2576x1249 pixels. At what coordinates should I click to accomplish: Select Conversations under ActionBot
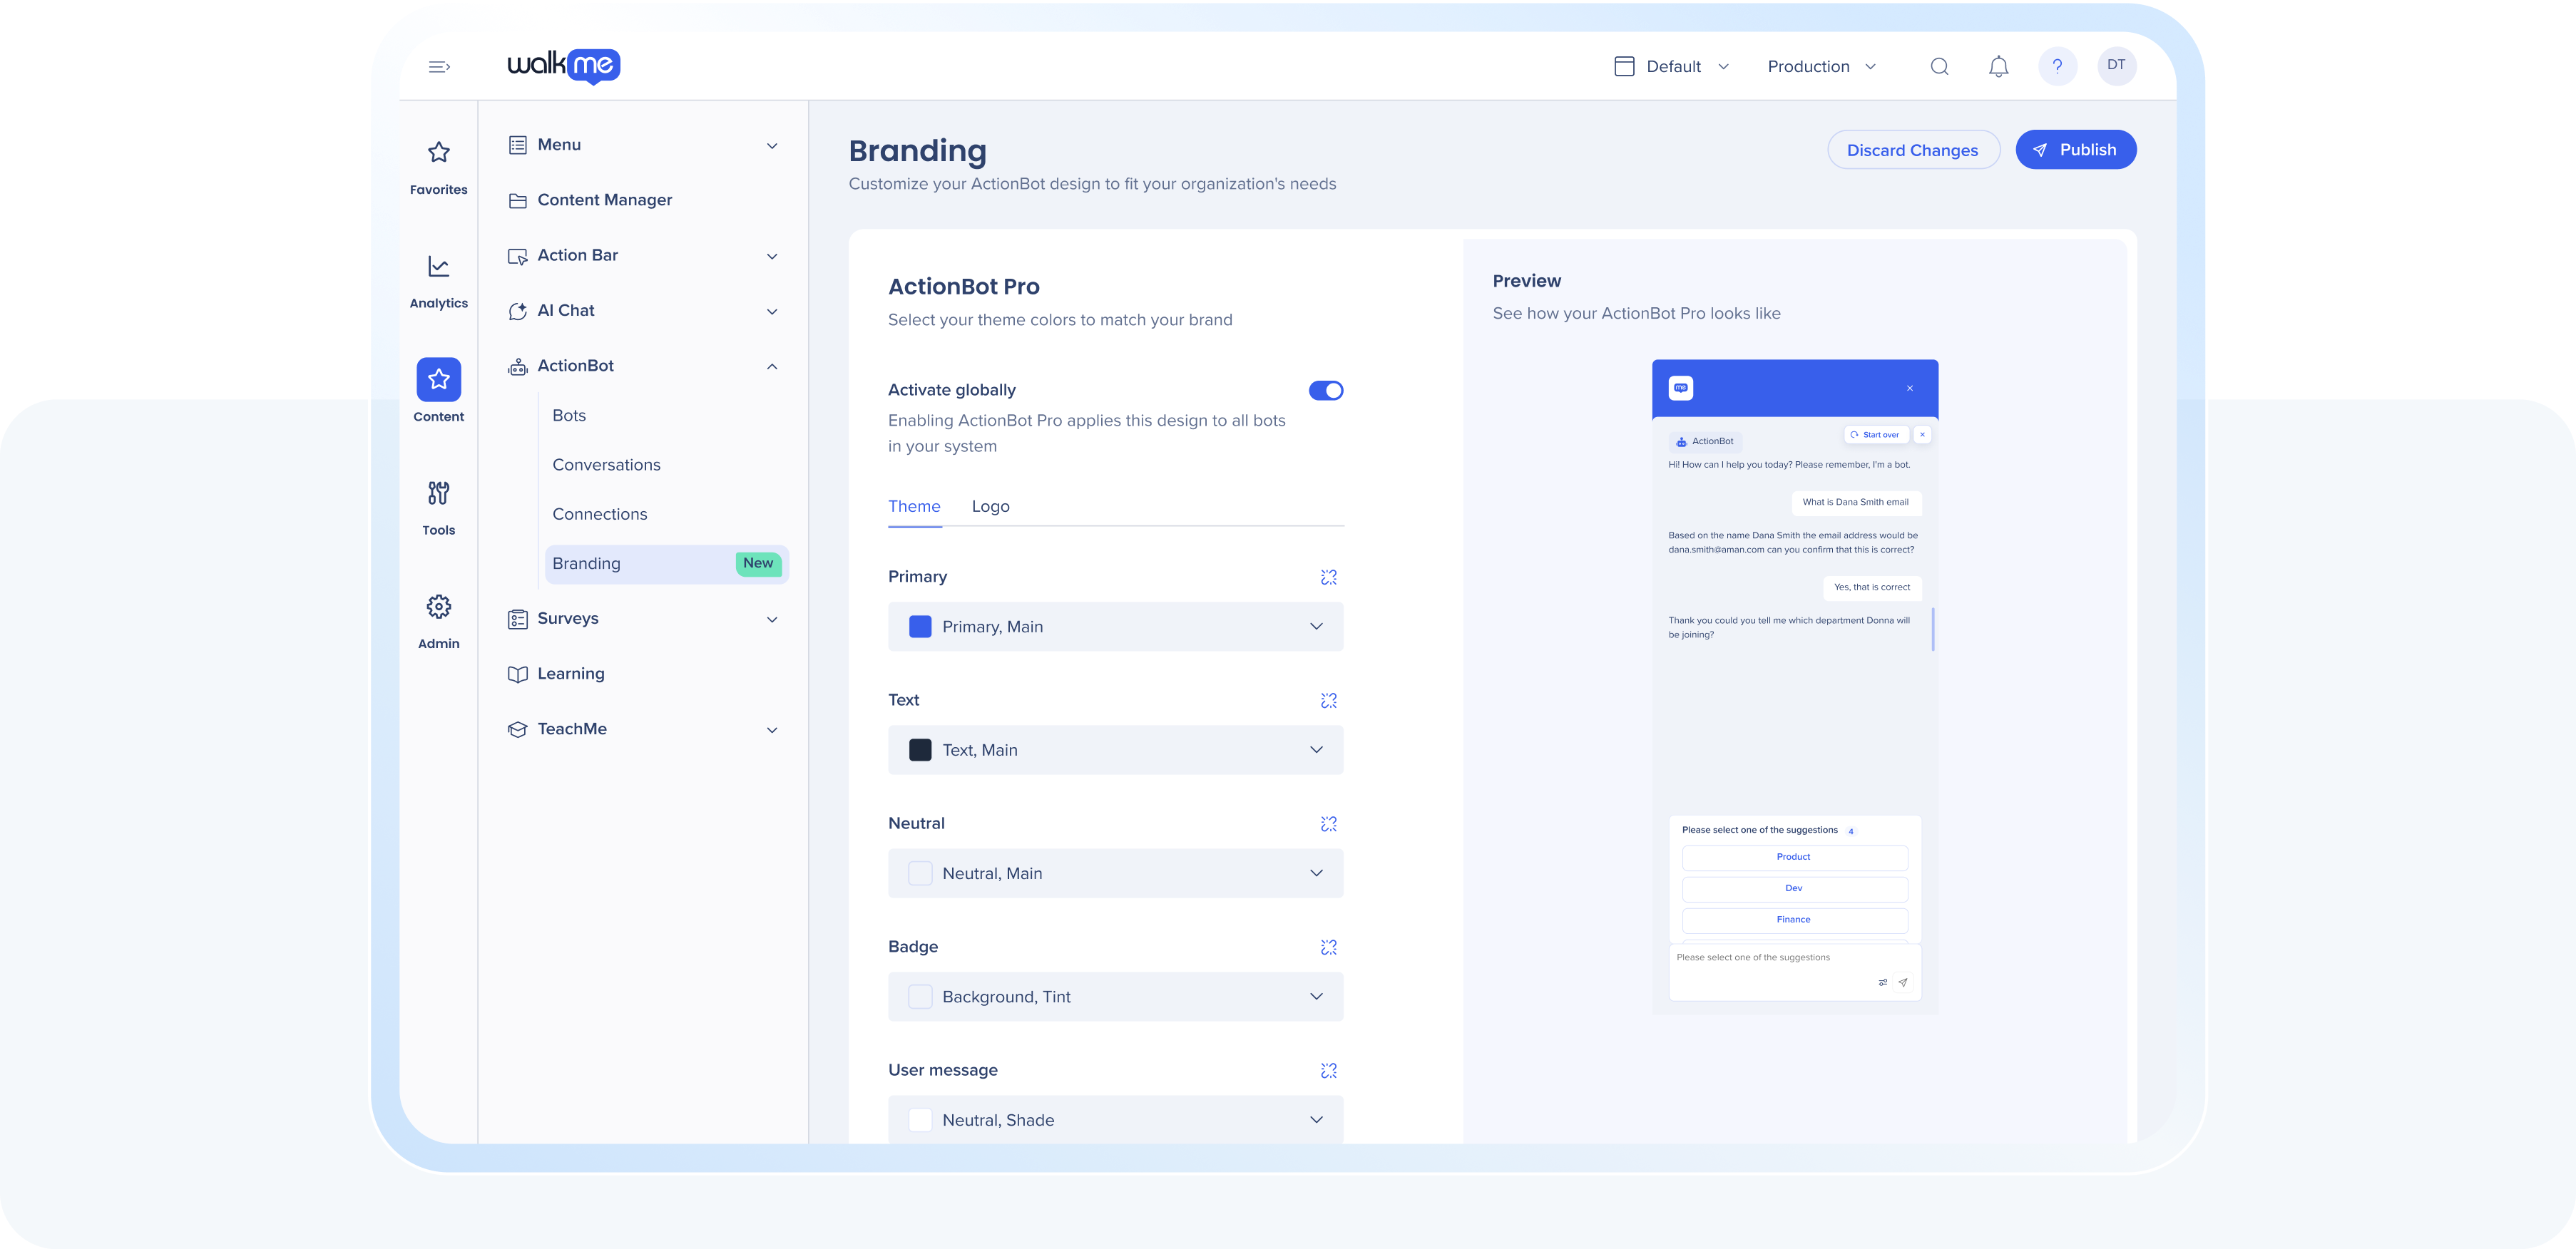pos(606,465)
